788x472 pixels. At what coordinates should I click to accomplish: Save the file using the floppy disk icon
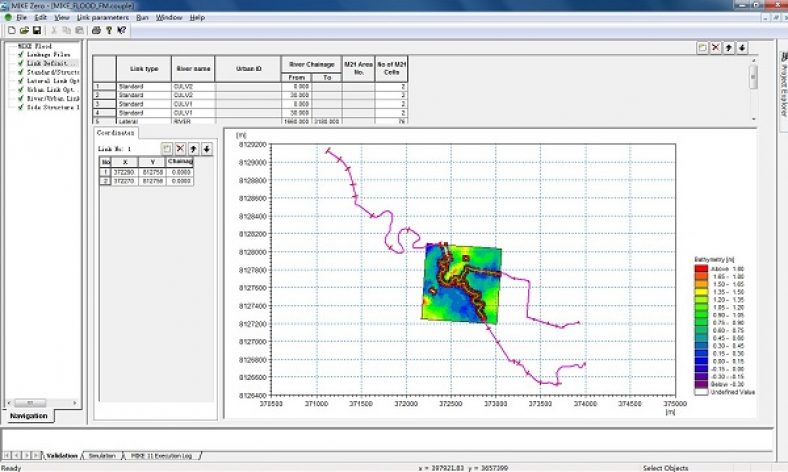pos(36,30)
